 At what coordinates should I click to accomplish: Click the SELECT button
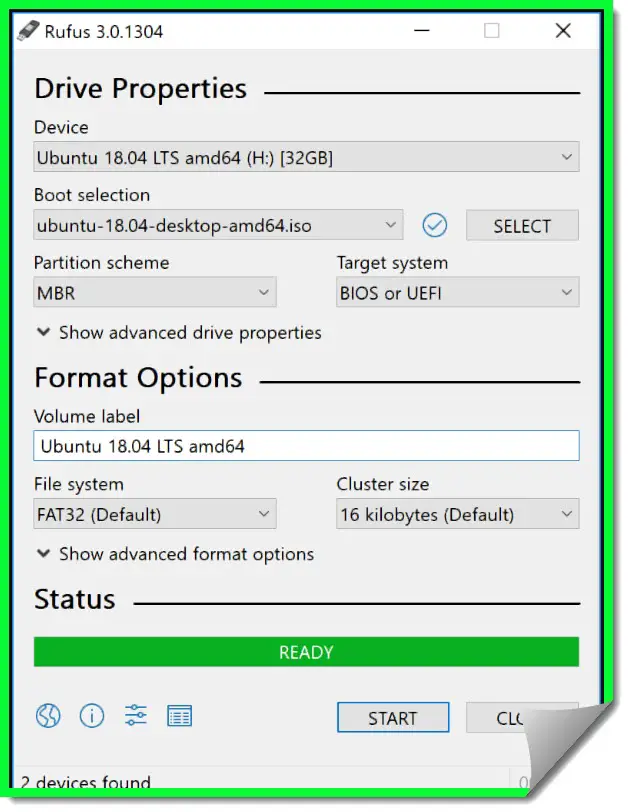tap(522, 225)
